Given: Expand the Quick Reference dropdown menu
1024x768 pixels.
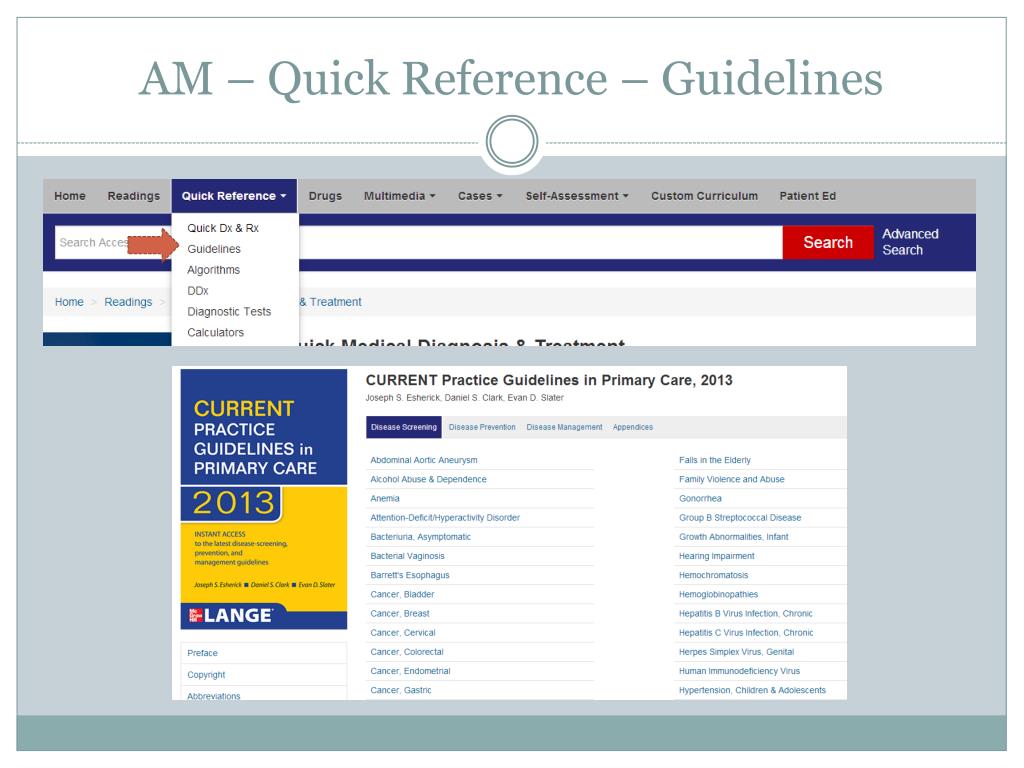Looking at the screenshot, I should coord(234,196).
